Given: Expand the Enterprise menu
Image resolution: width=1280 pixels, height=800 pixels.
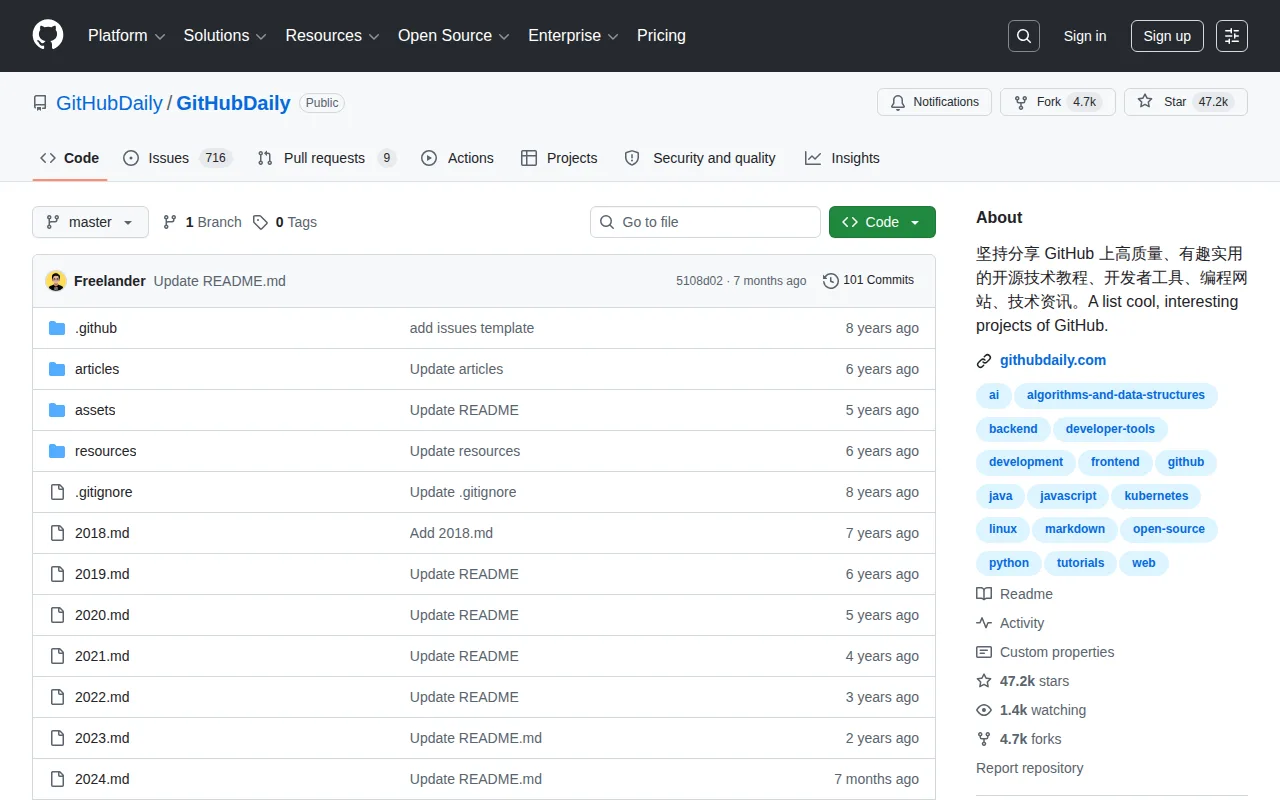Looking at the screenshot, I should click(x=573, y=36).
